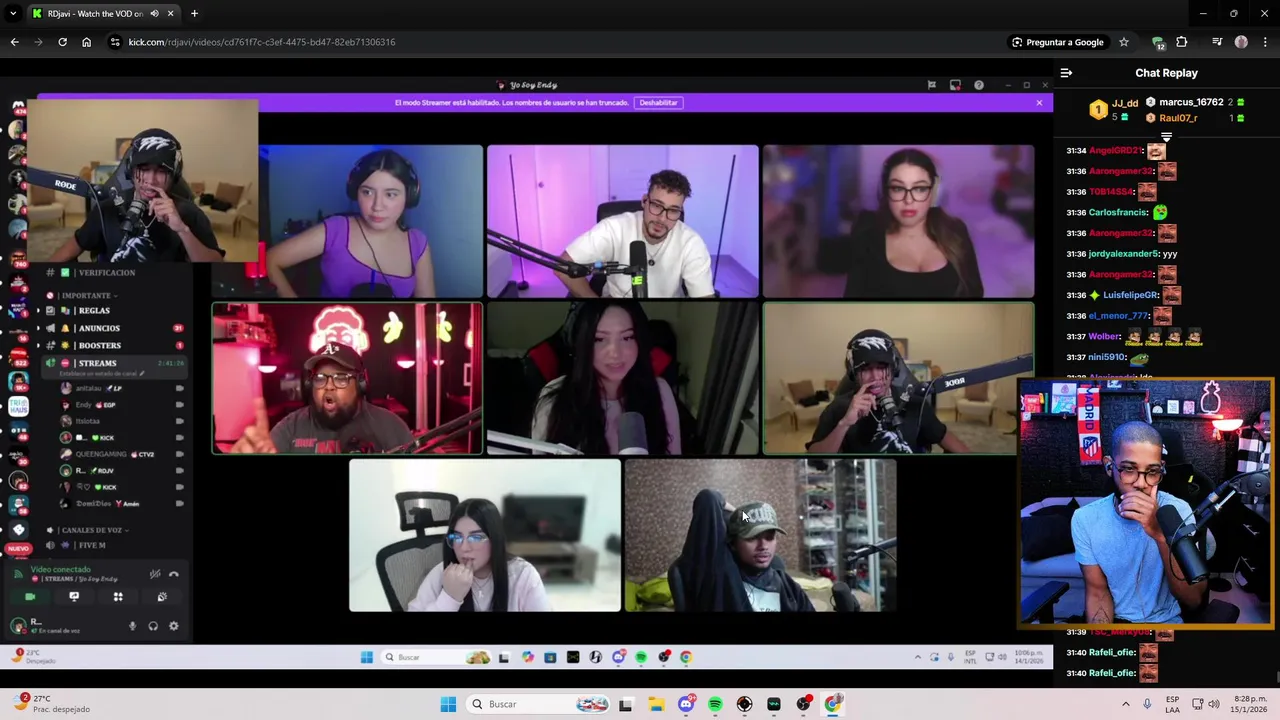Open Discord user settings gear
Screen dimensions: 1280x720
coord(173,626)
